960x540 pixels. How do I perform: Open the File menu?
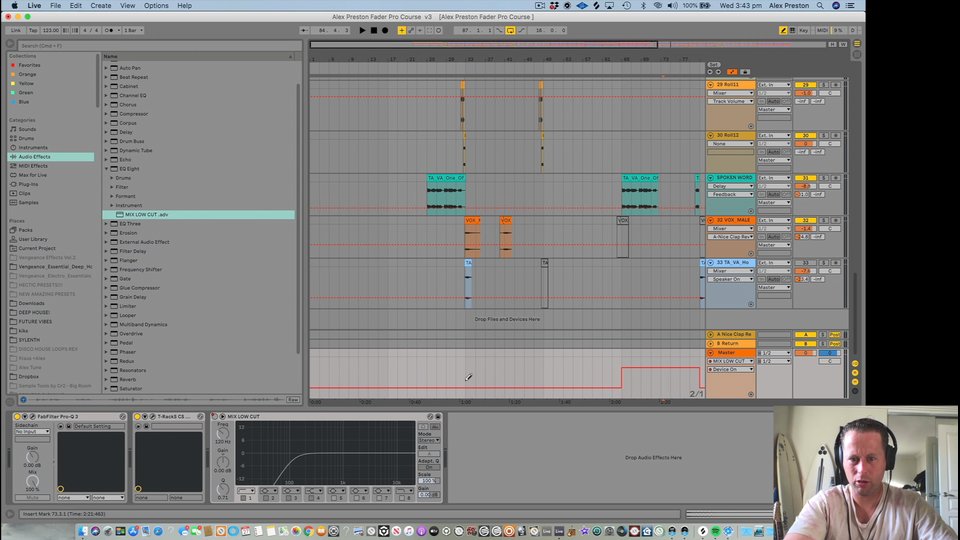(x=55, y=6)
